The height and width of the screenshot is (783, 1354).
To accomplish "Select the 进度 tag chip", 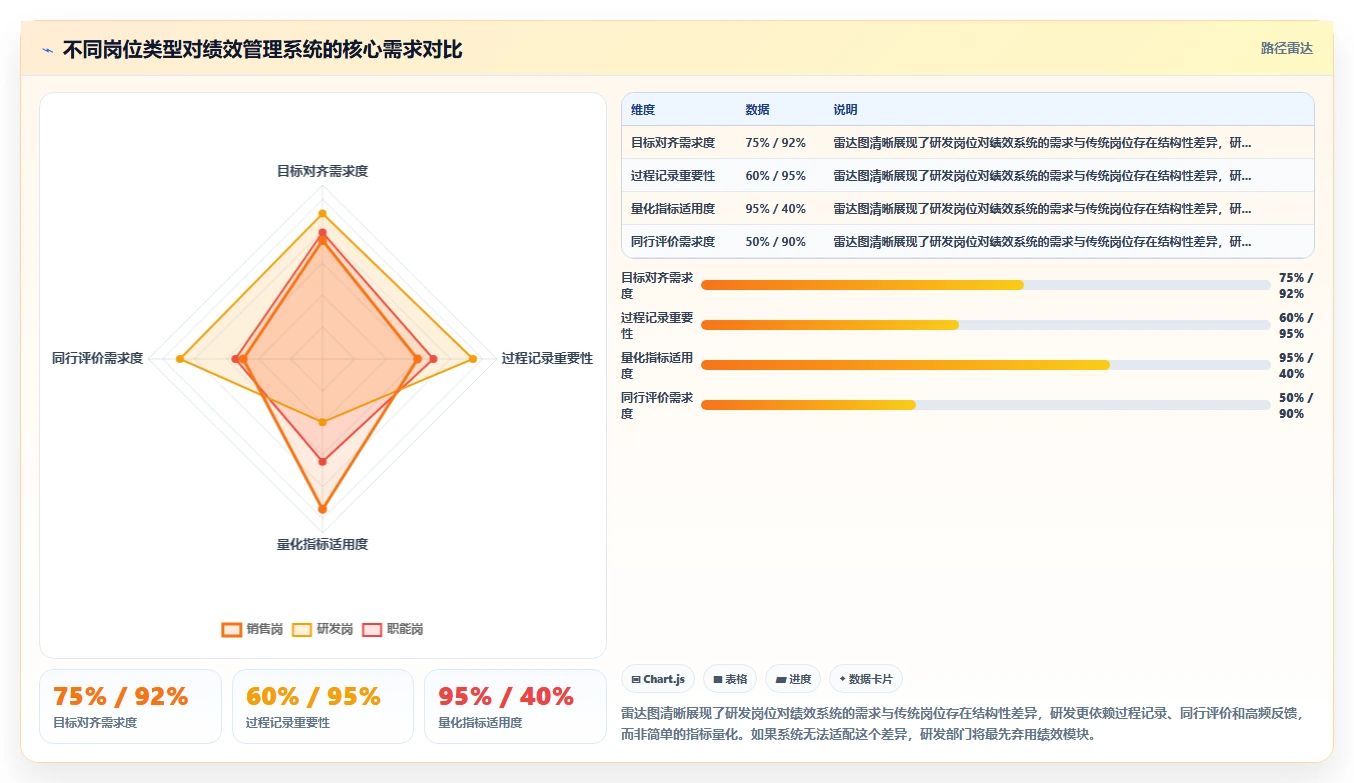I will point(793,679).
